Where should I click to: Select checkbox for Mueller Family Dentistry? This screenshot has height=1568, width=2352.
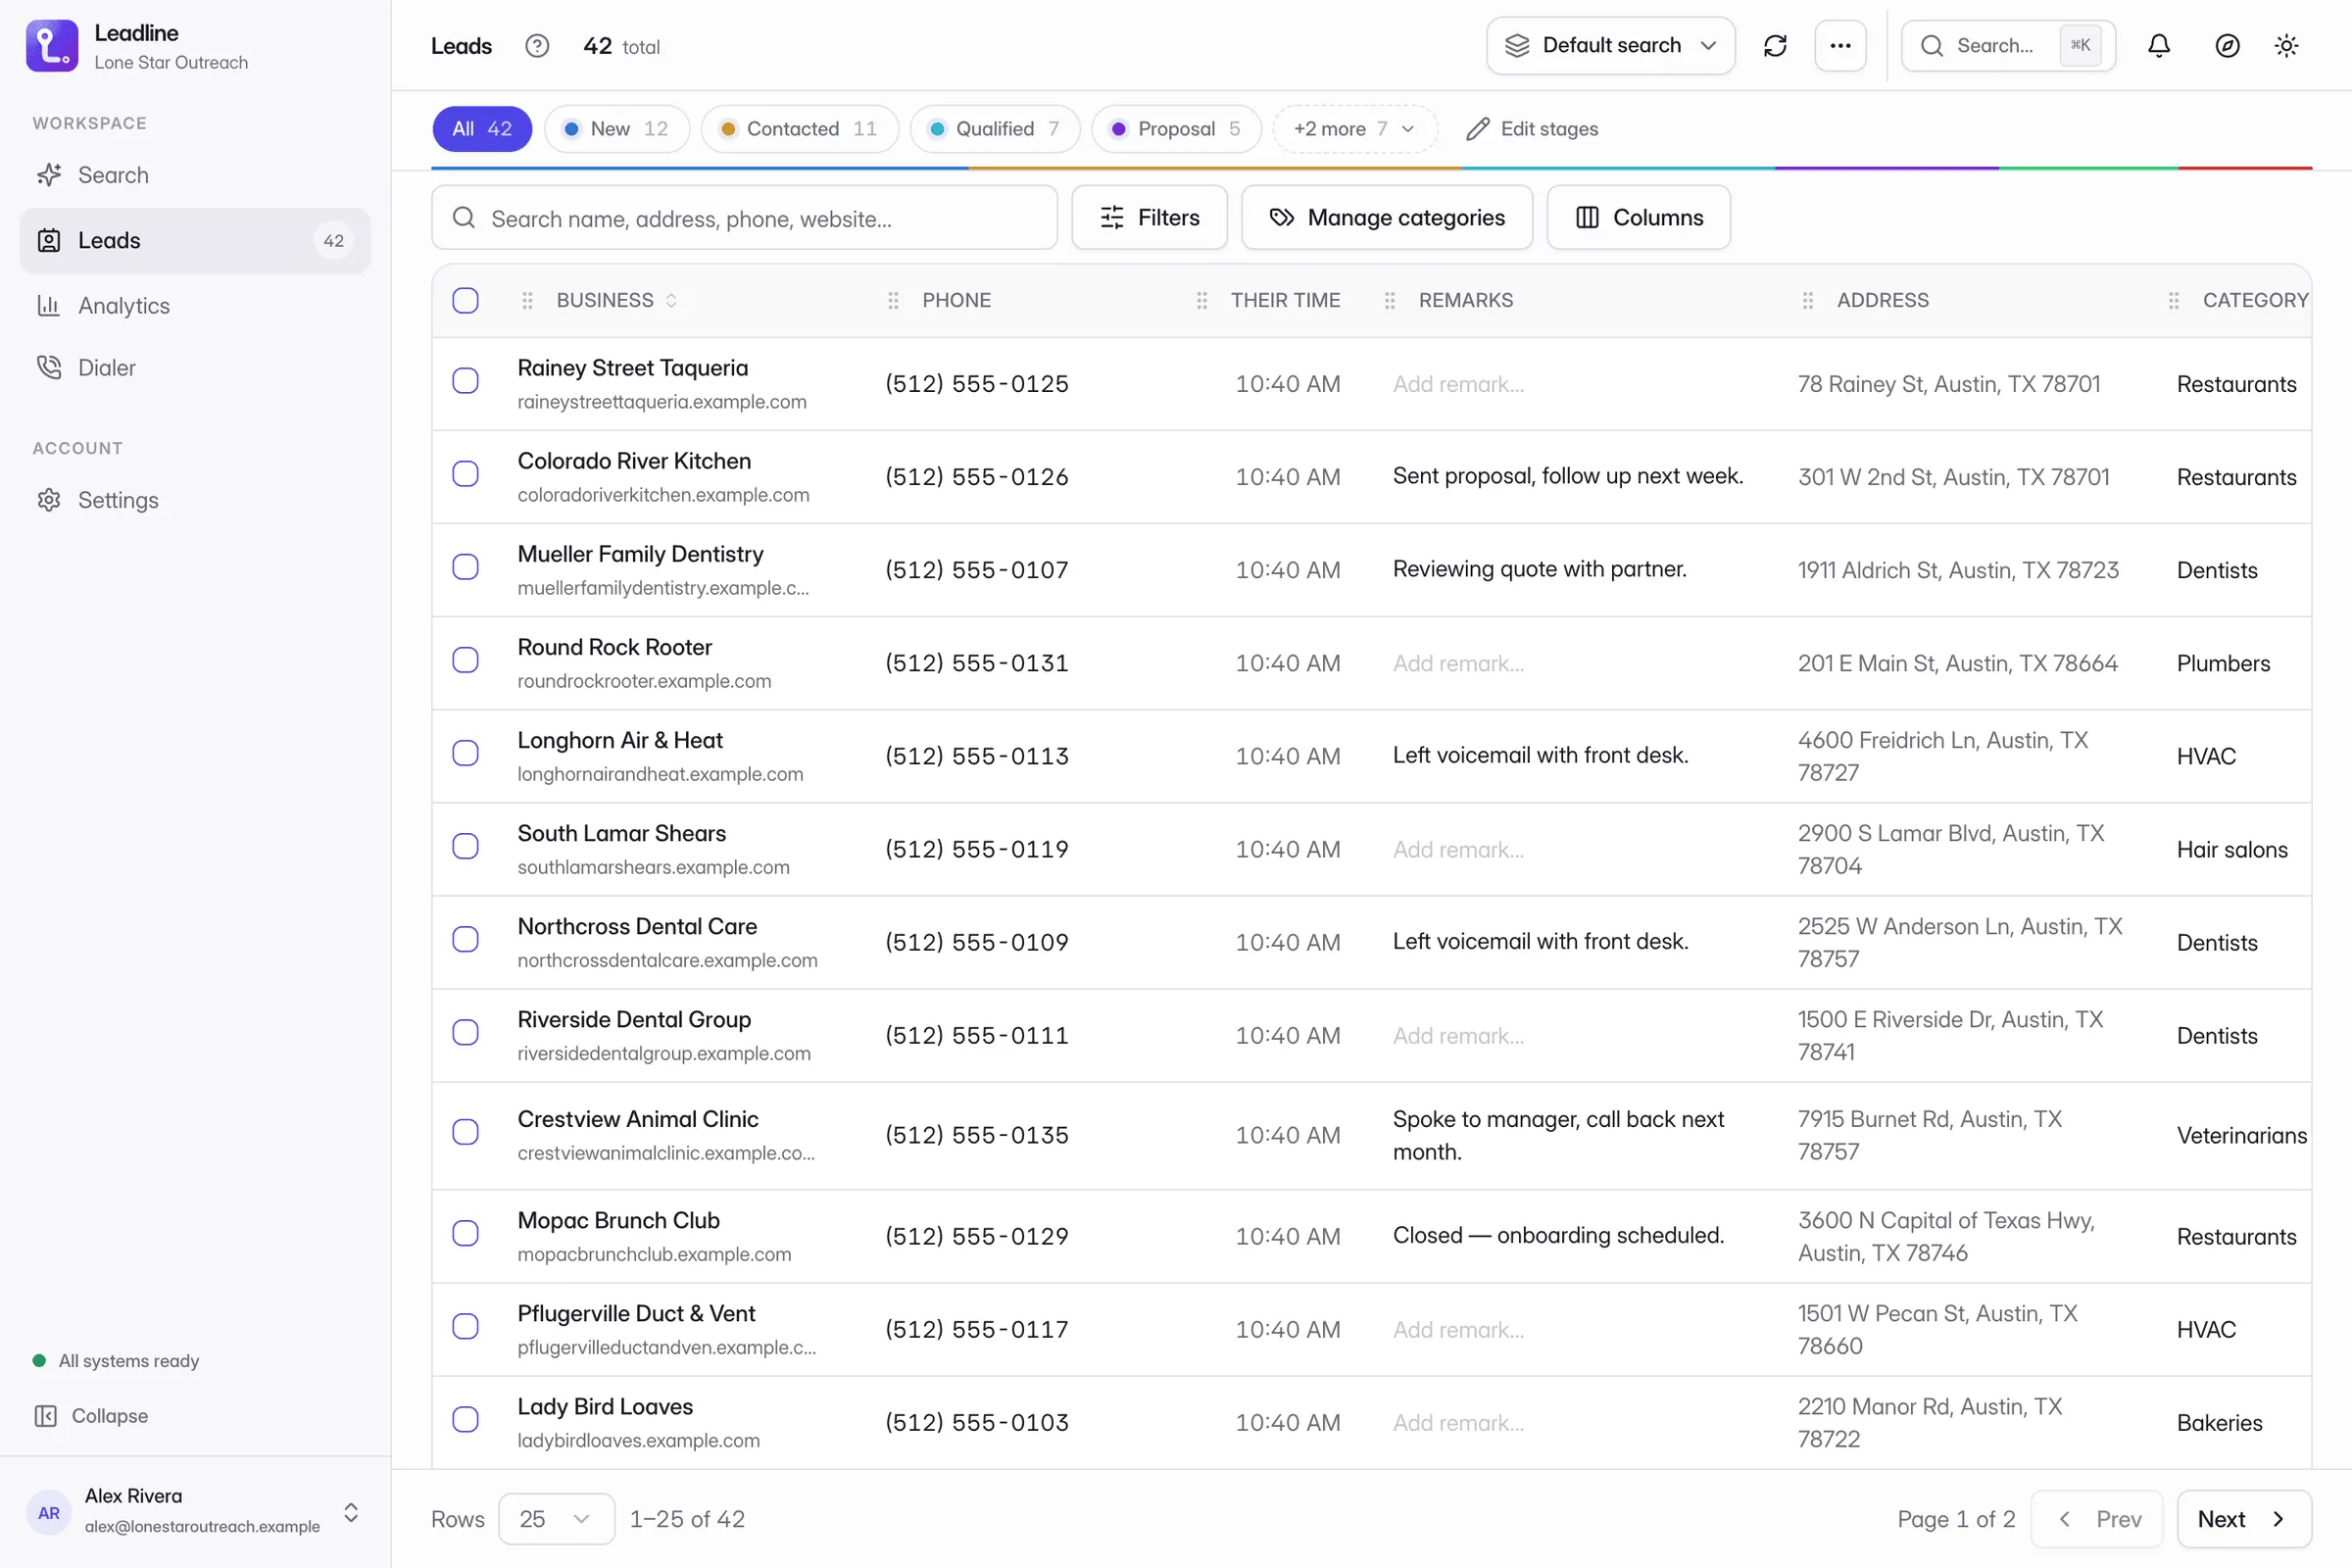(x=465, y=567)
